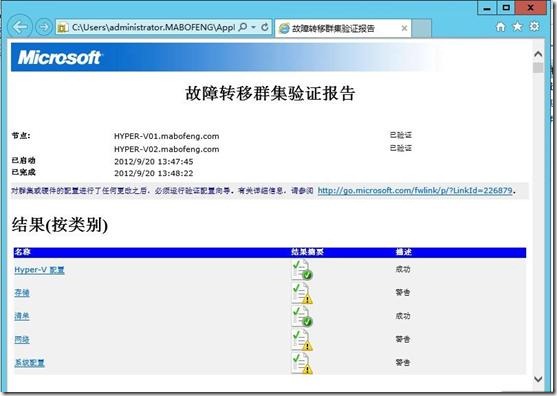The width and height of the screenshot is (557, 396).
Task: Close the 故障转移群集验证报告 tab
Action: click(x=404, y=28)
